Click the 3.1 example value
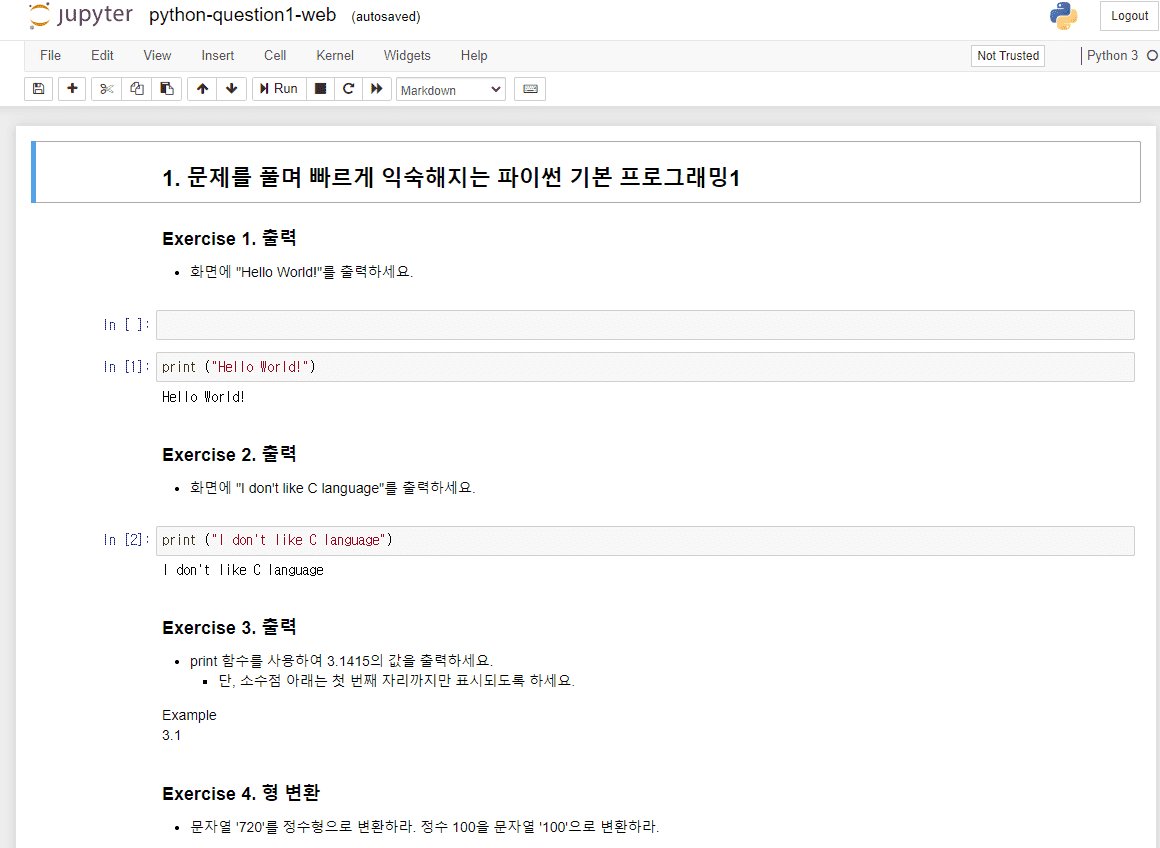The image size is (1160, 848). [172, 736]
